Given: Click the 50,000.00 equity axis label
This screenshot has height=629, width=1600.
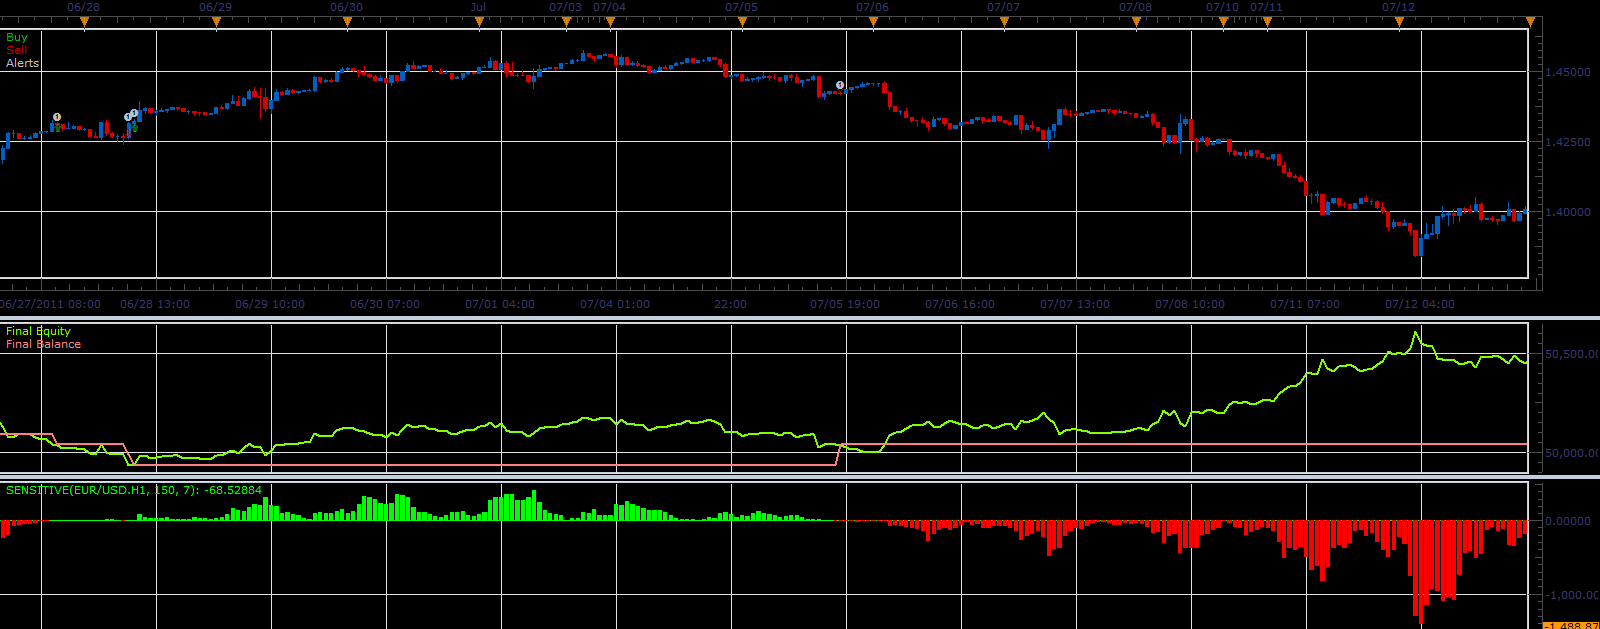Looking at the screenshot, I should coord(1572,453).
